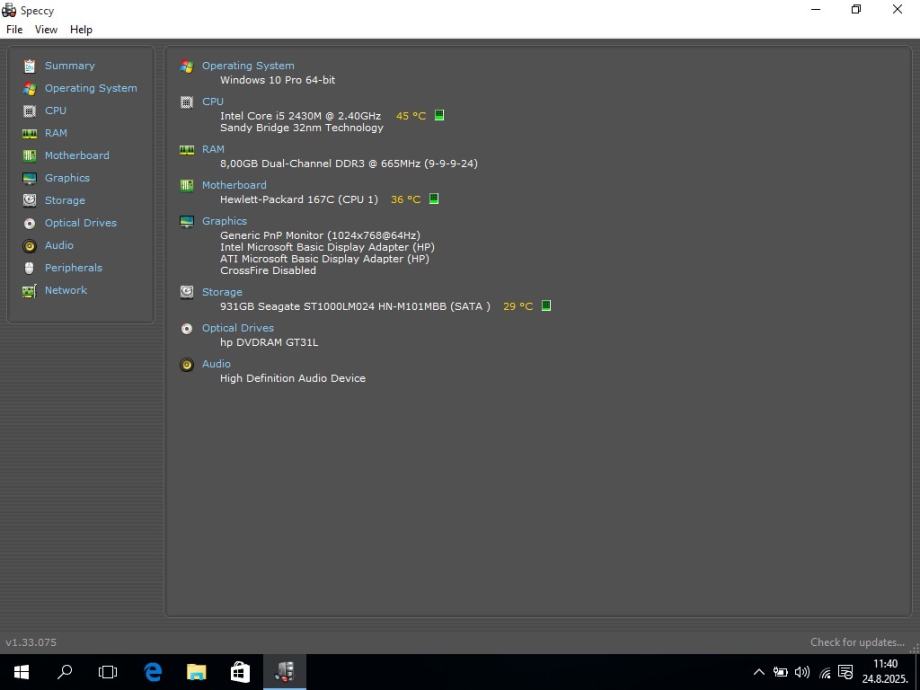Open the RAM heading link in main panel
This screenshot has width=920, height=690.
click(213, 149)
